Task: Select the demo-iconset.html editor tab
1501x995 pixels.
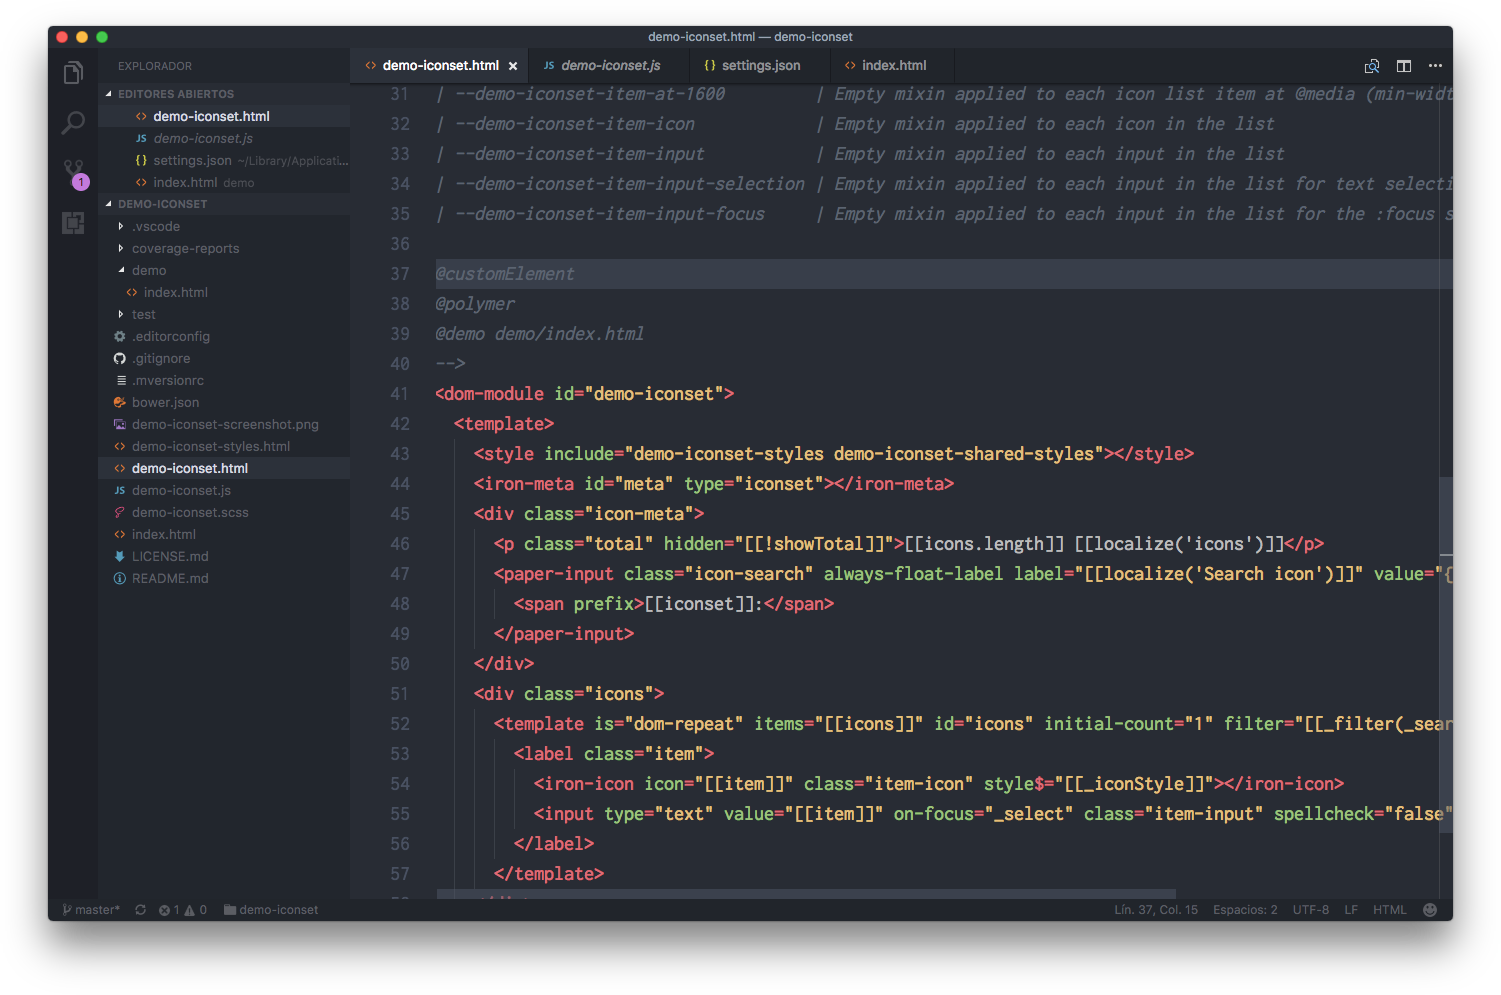Action: pyautogui.click(x=440, y=66)
